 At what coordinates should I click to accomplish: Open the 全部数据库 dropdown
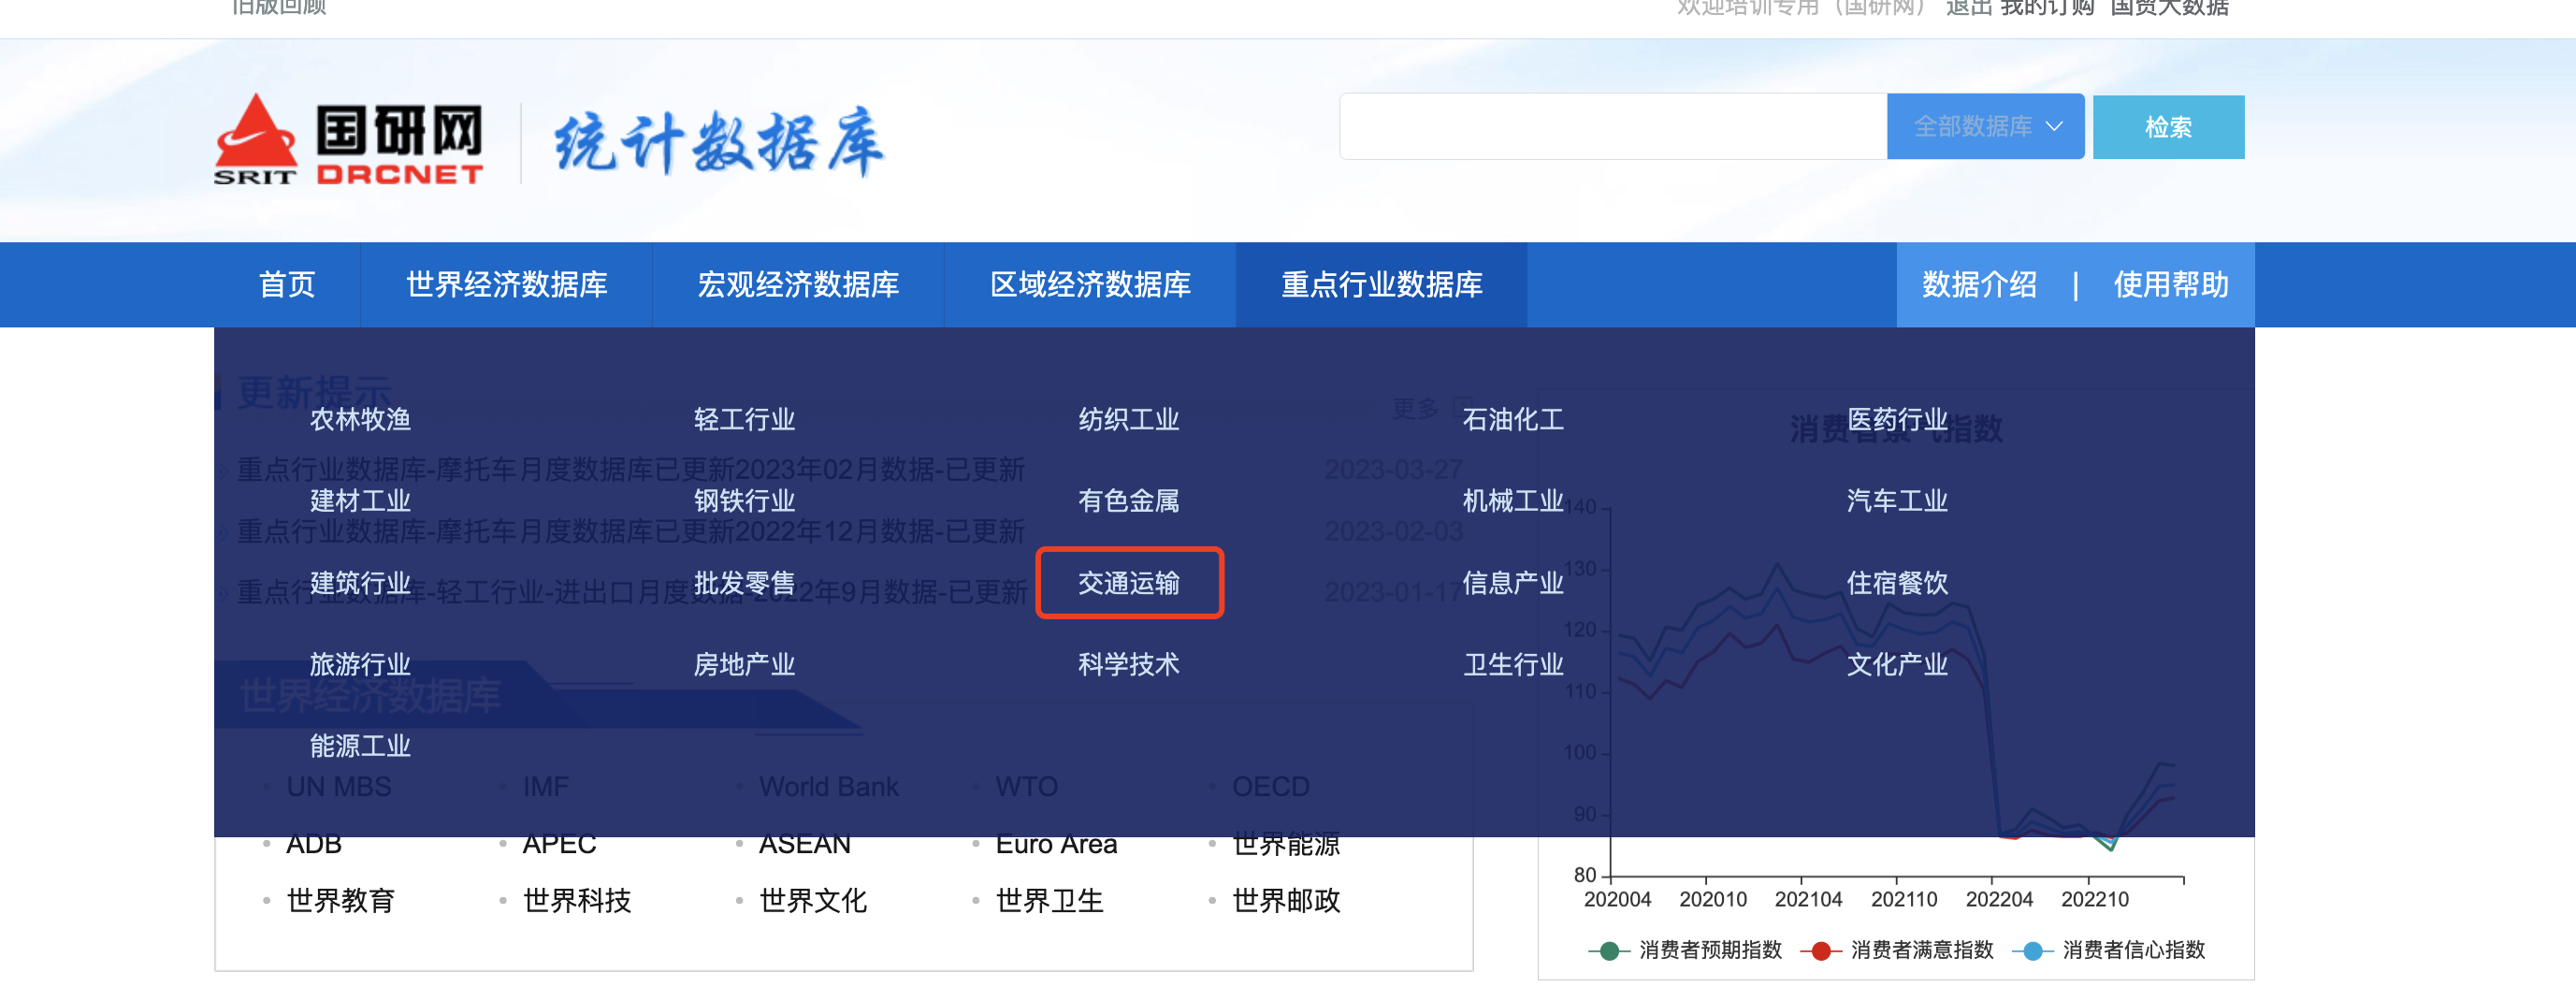[x=1985, y=127]
